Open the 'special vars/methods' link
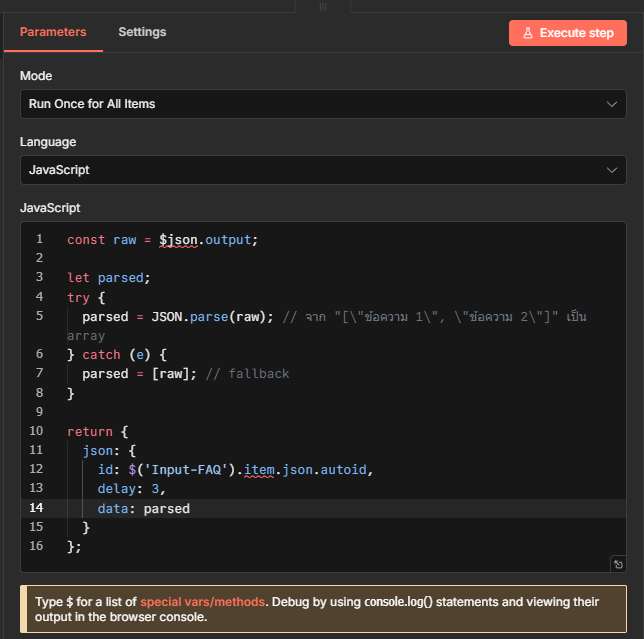Image resolution: width=644 pixels, height=639 pixels. pos(201,602)
